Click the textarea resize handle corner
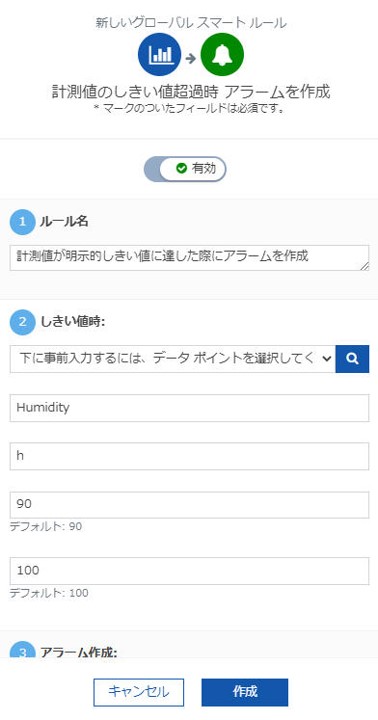Screen dimensions: 378x720 tap(365, 266)
